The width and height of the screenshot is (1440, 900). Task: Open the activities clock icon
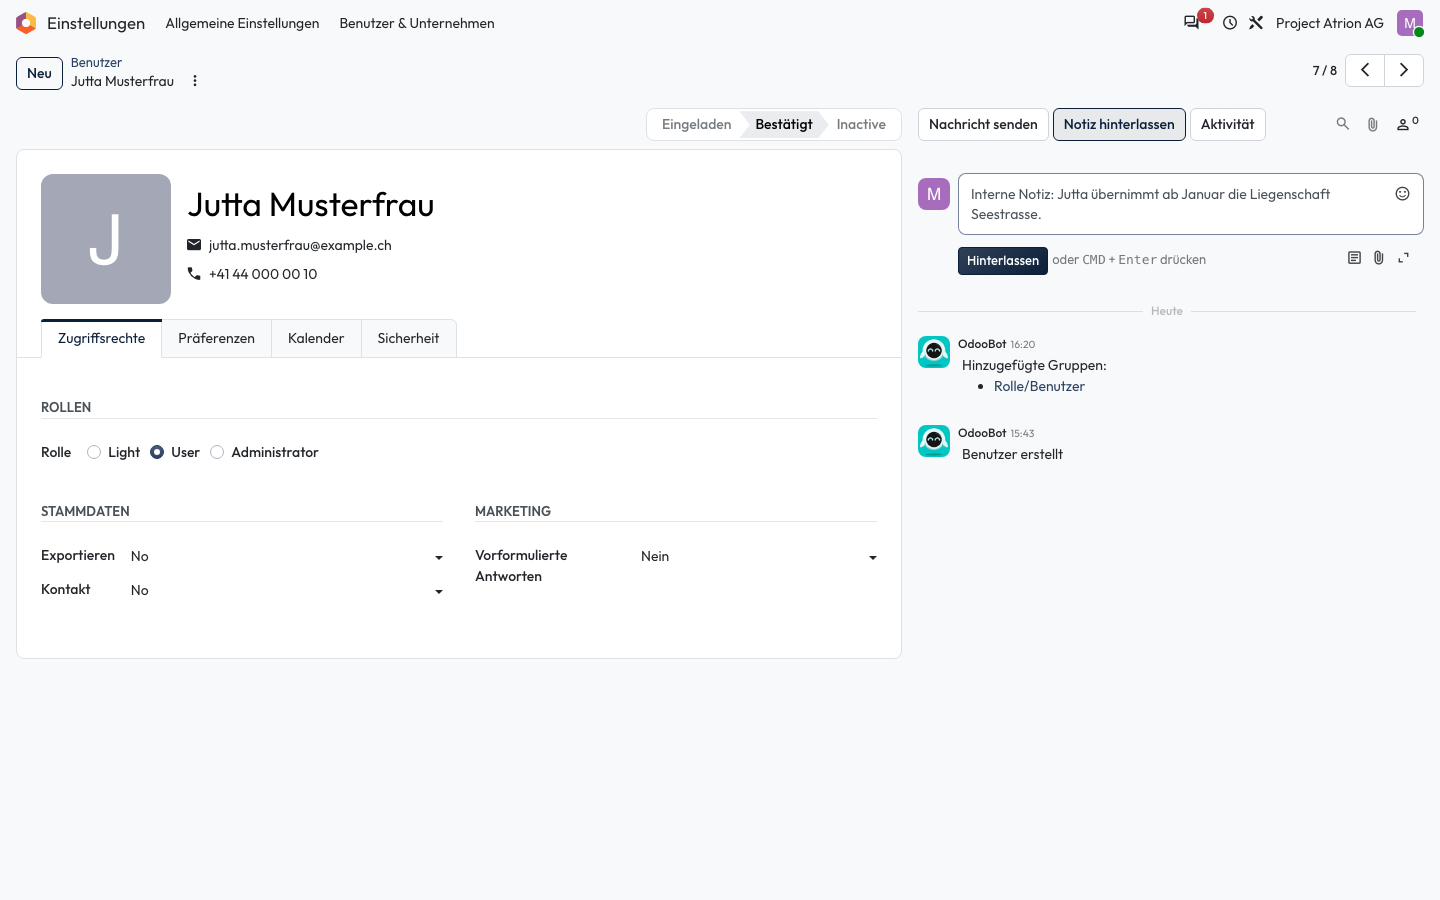(1230, 23)
